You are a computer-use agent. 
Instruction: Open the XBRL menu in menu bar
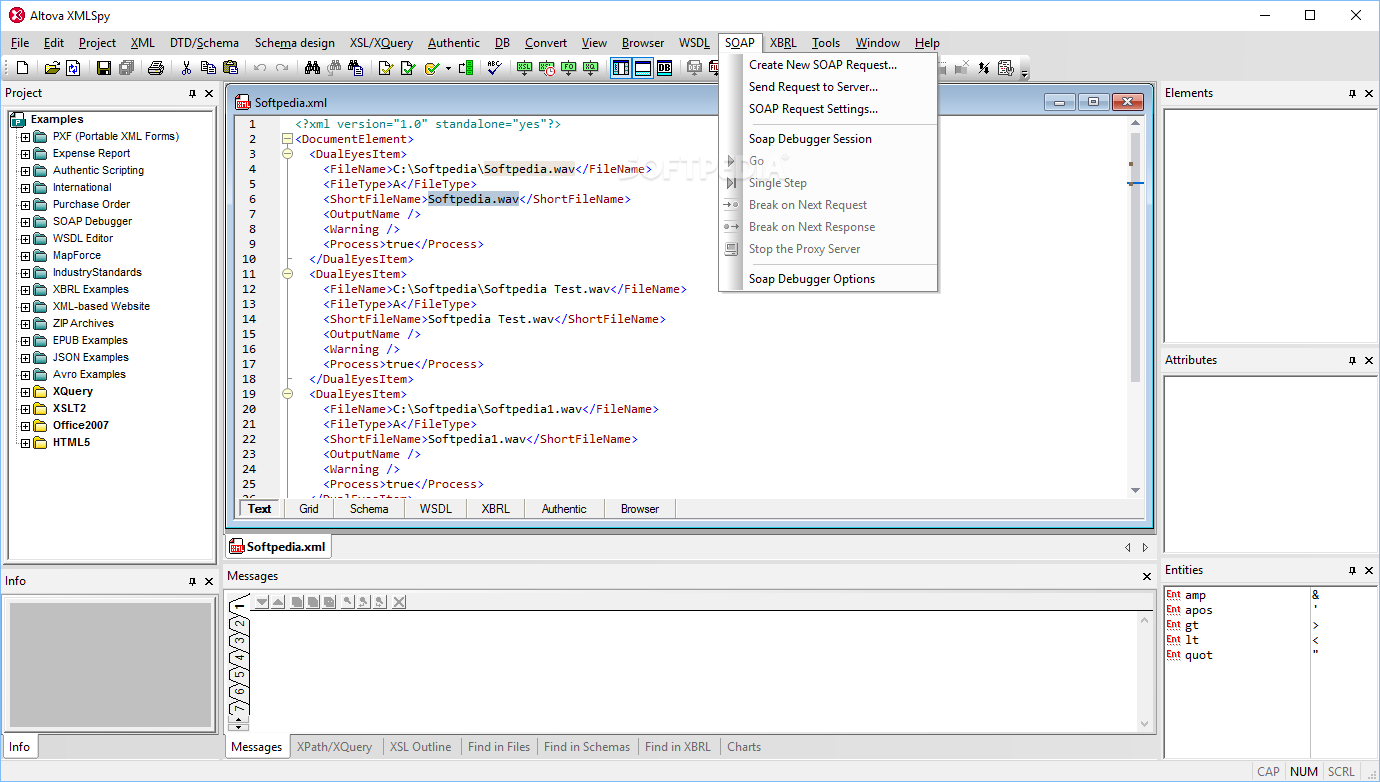pyautogui.click(x=783, y=43)
